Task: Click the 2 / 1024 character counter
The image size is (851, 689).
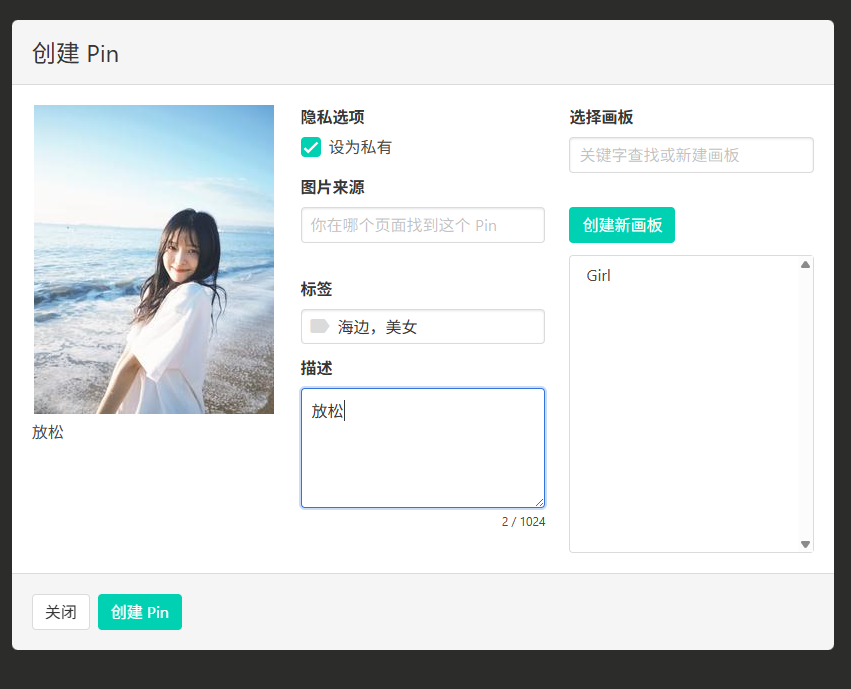Action: point(523,522)
